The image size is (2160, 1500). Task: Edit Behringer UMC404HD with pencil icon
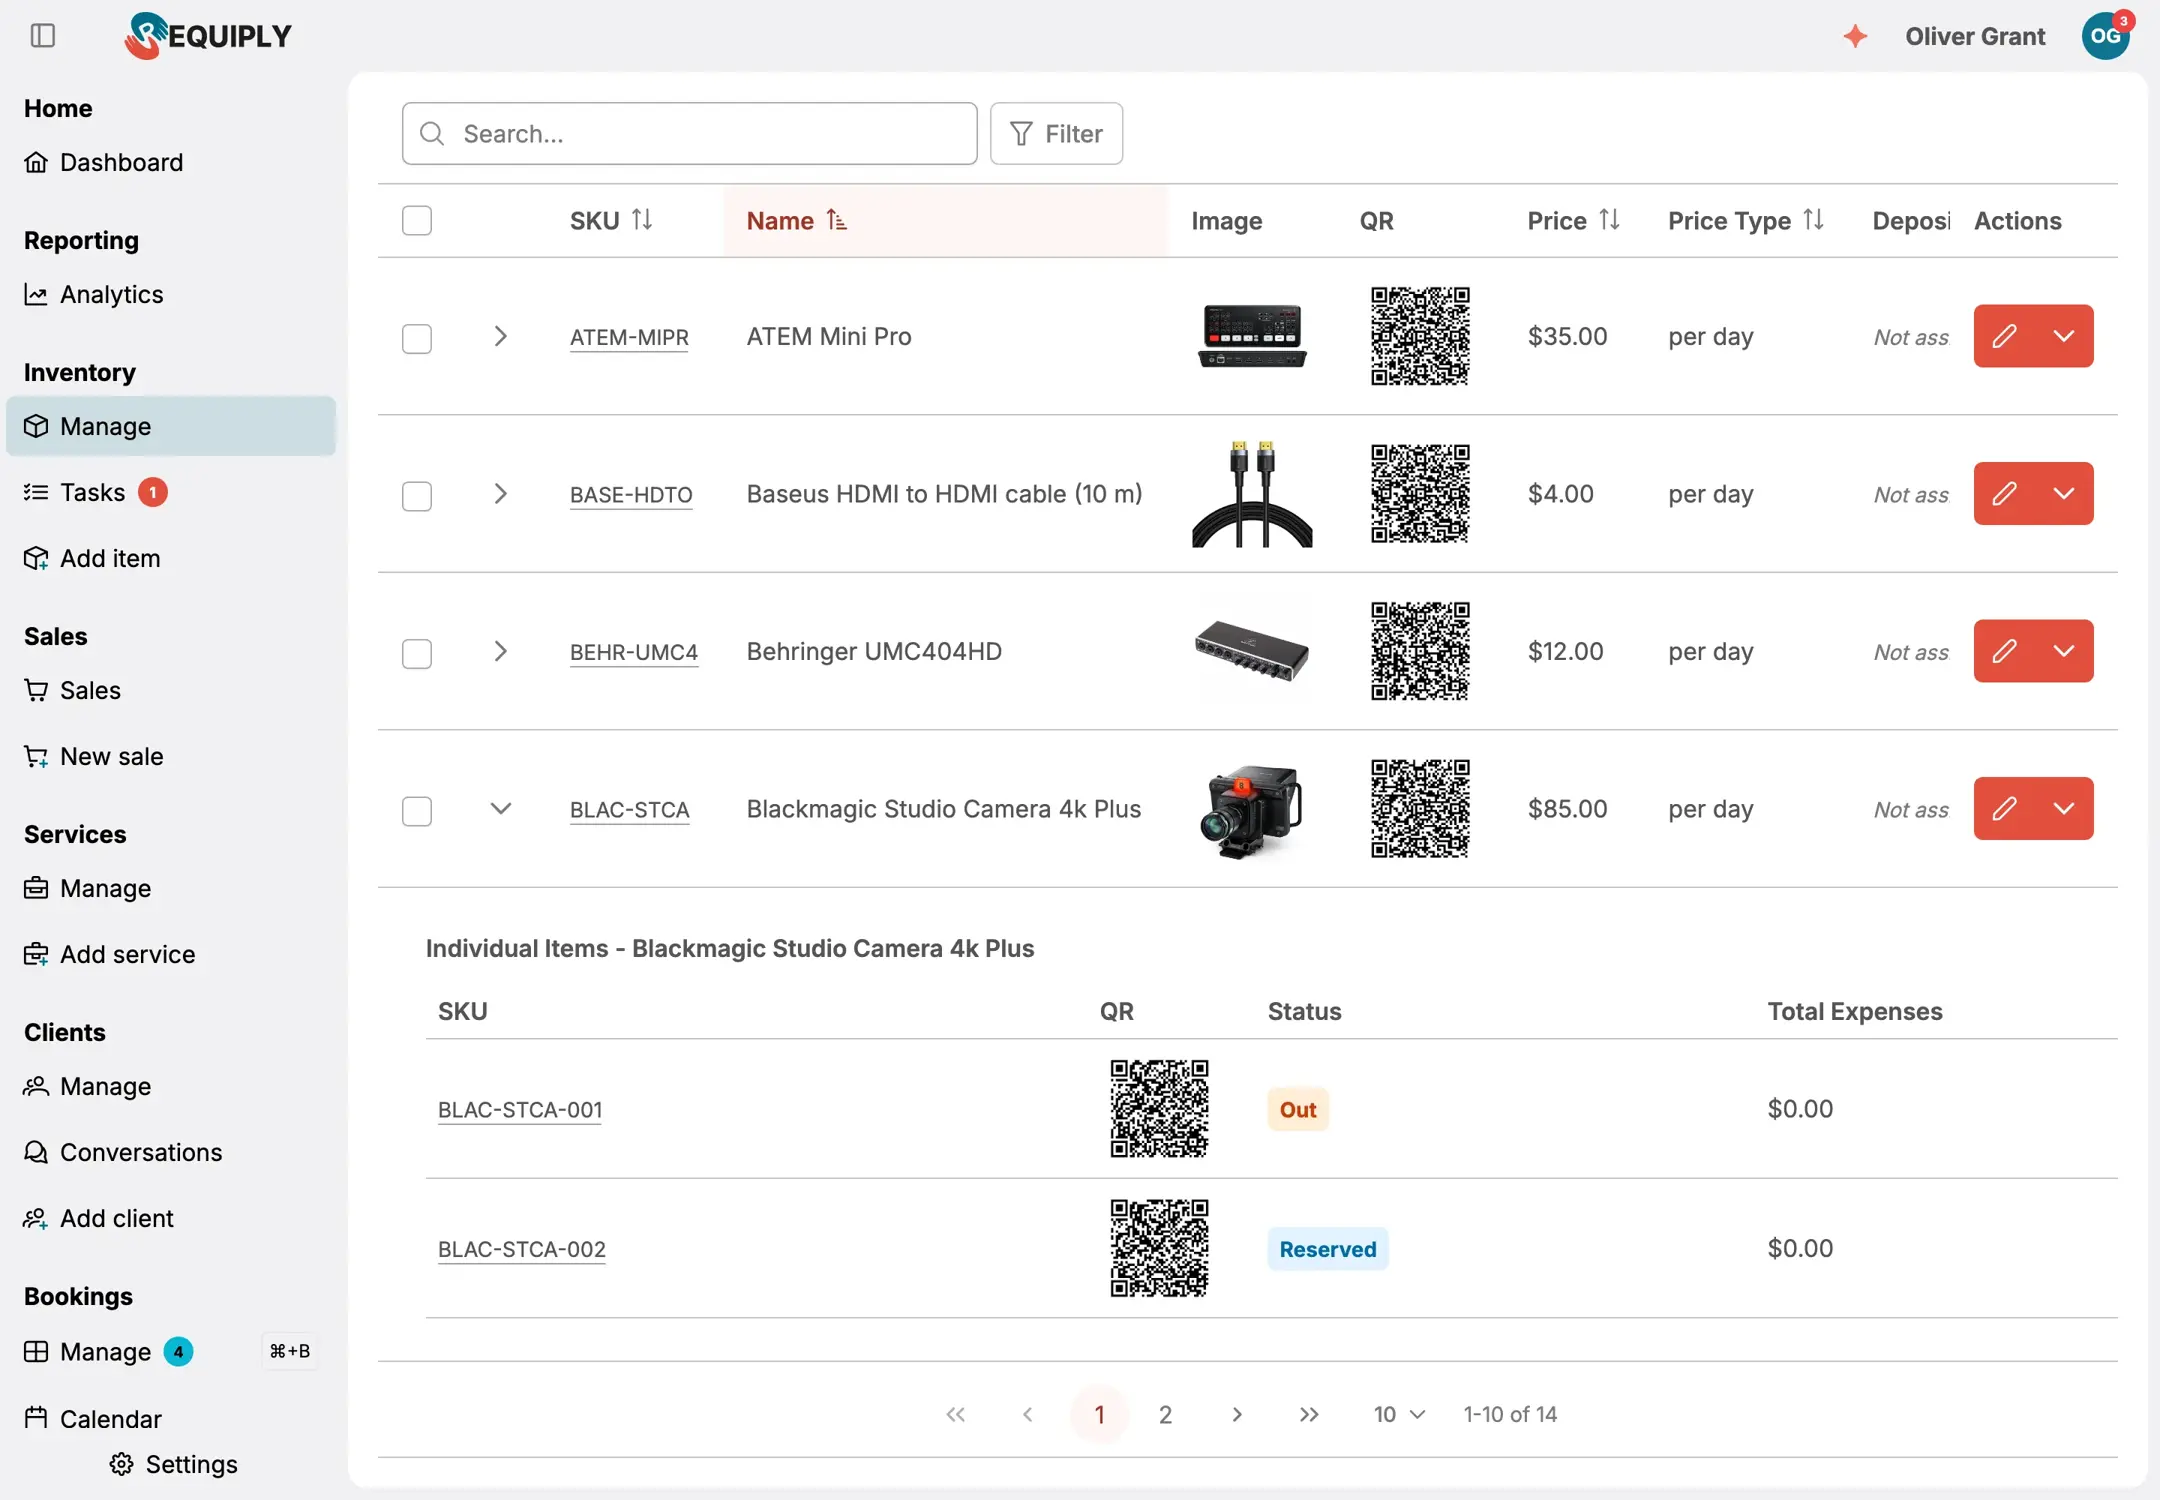(2004, 651)
